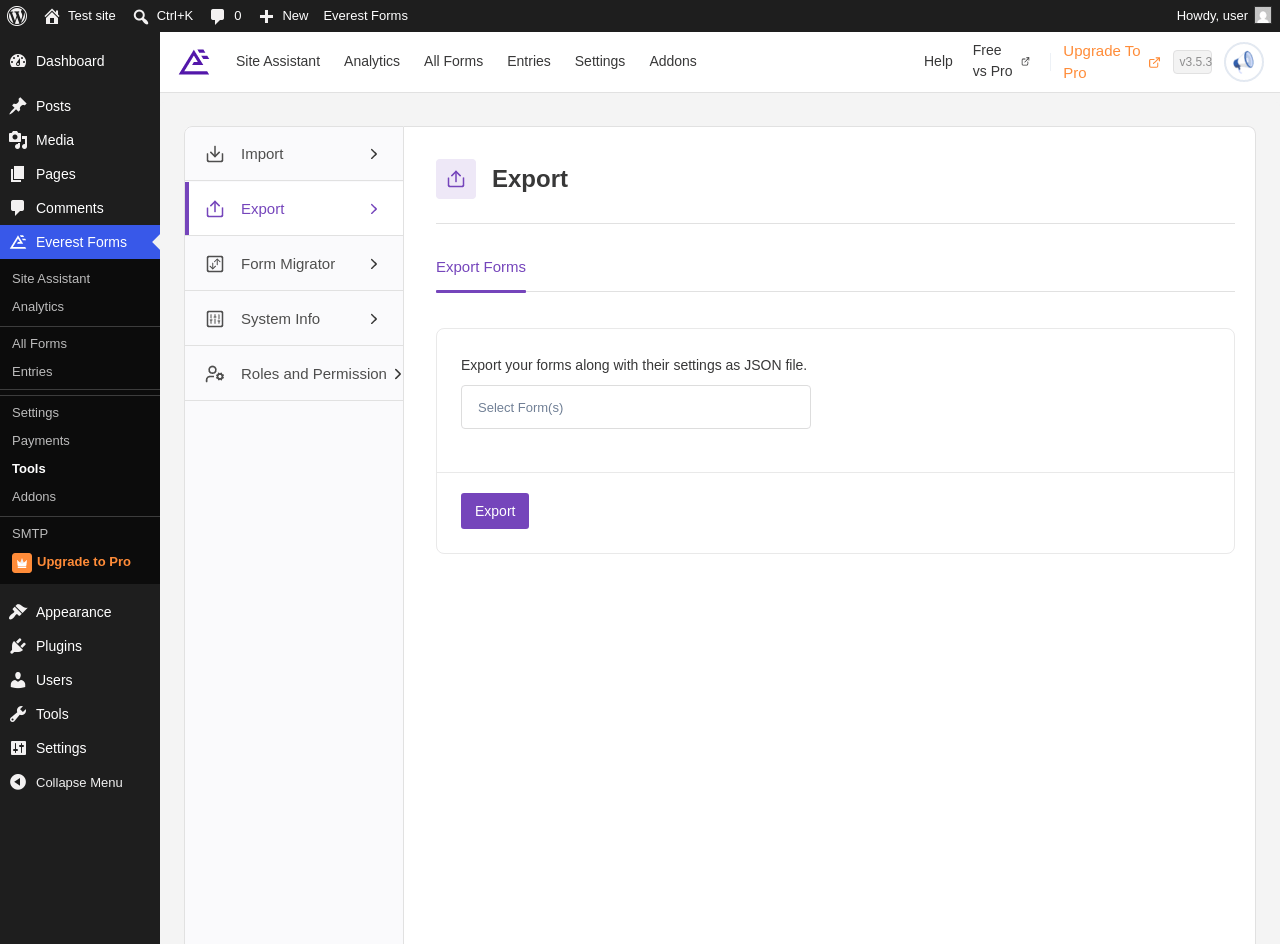Click the Upgrade to Pro crown icon
Viewport: 1280px width, 944px height.
click(22, 563)
